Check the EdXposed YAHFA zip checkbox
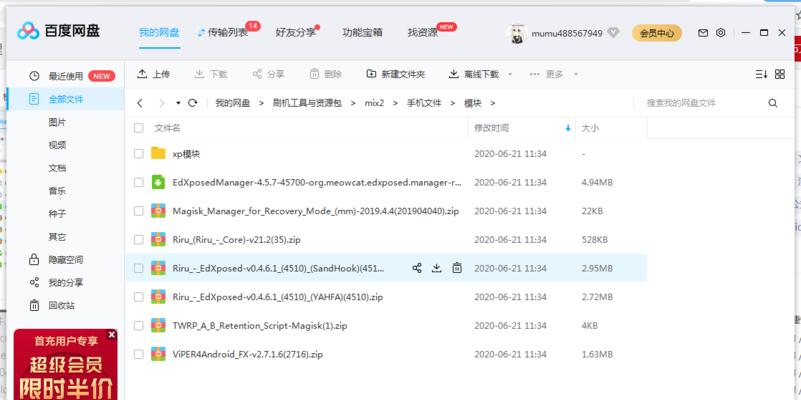Screen dimensions: 801x400 (x=138, y=297)
